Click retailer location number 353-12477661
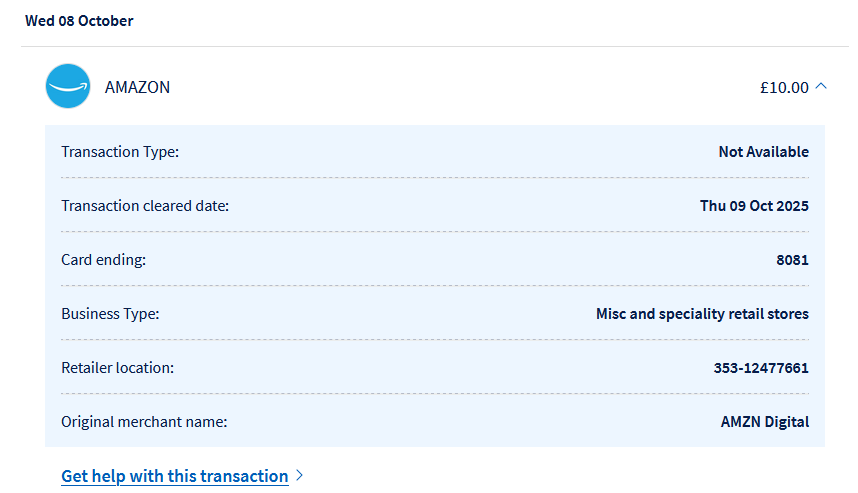Image resolution: width=858 pixels, height=493 pixels. click(x=761, y=368)
